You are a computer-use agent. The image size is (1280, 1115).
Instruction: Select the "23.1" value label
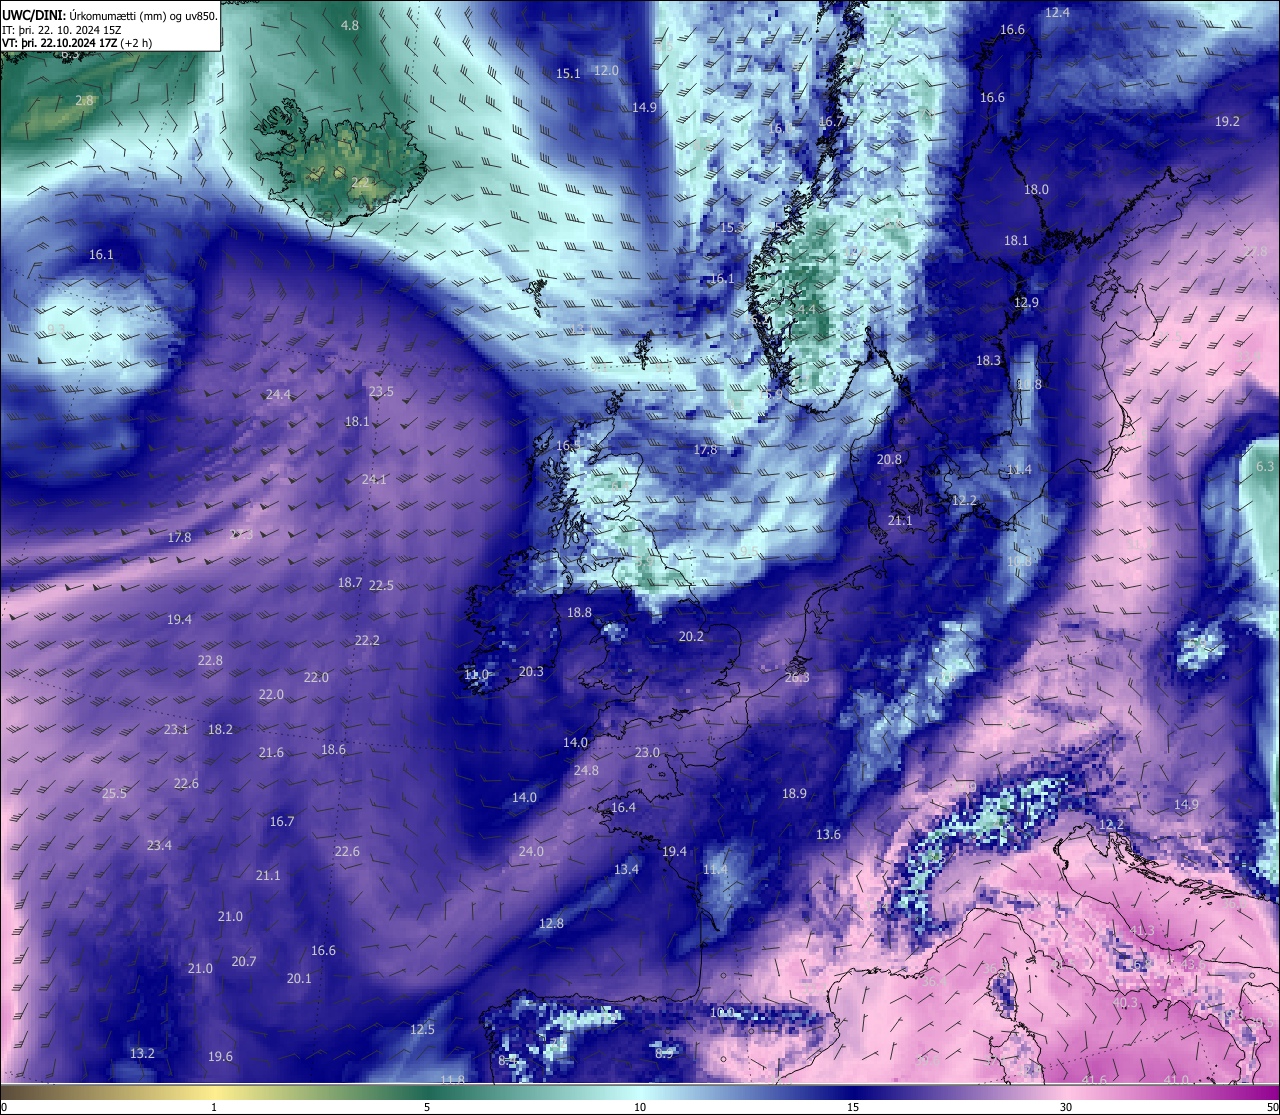[x=176, y=729]
